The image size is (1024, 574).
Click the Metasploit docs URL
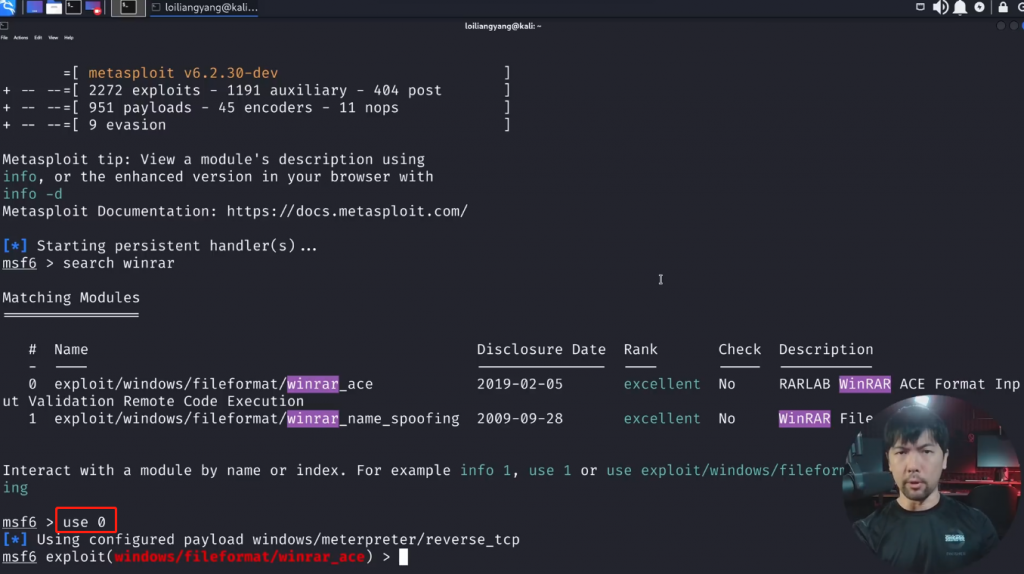[347, 212]
